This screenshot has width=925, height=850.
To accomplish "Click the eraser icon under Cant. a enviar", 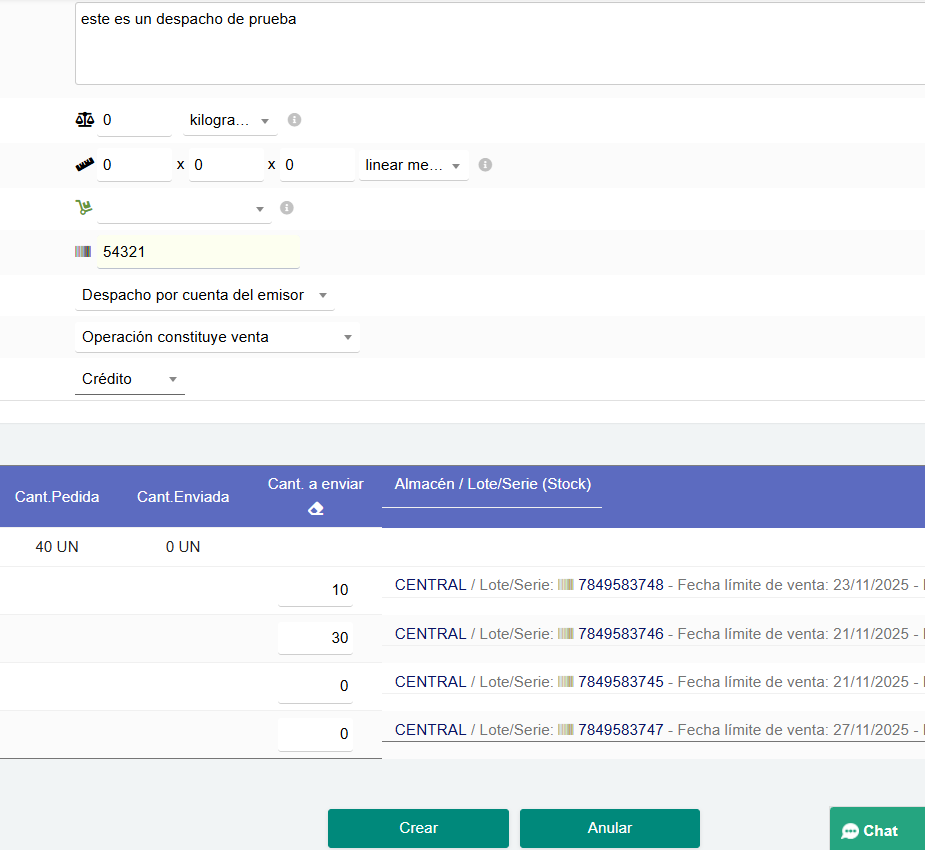I will point(316,509).
